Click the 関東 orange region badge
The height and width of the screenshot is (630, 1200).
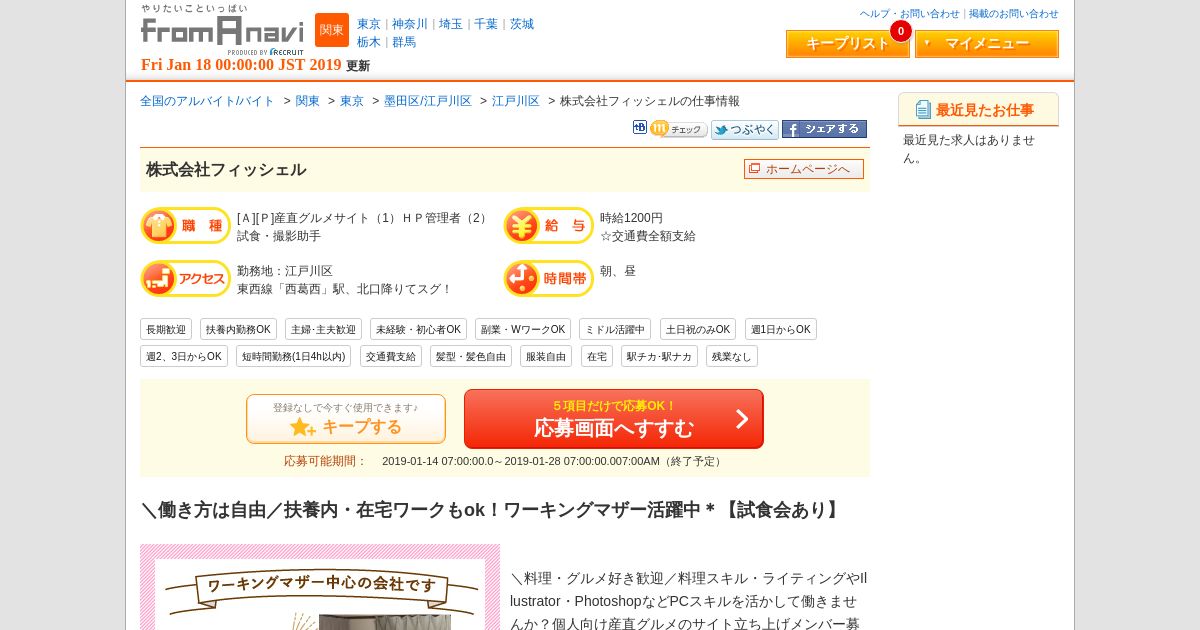coord(332,30)
